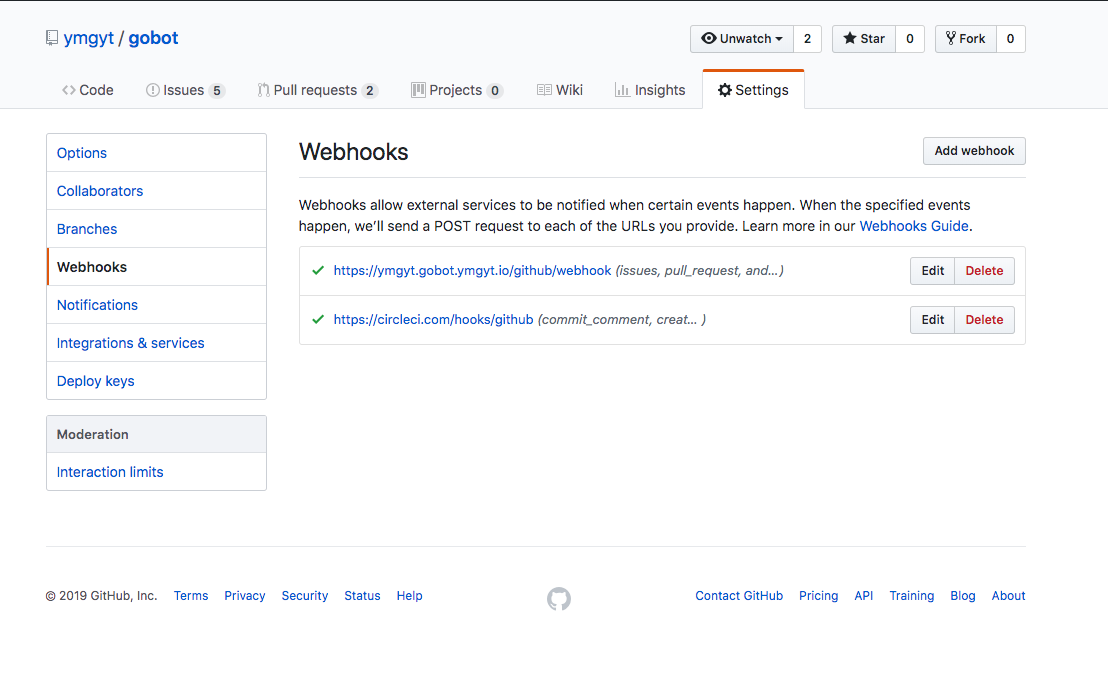Open Blog footer link
The width and height of the screenshot is (1108, 679).
[x=962, y=596]
